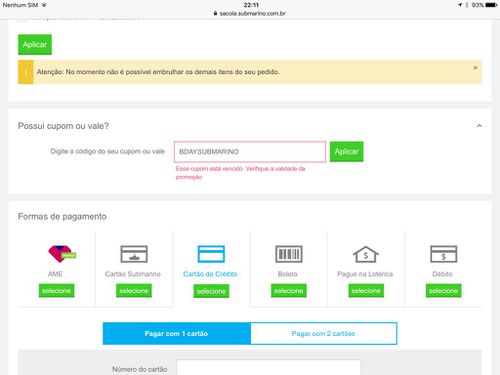The width and height of the screenshot is (500, 375).
Task: Switch to 'Pagar com 2 cartões' tab
Action: point(323,333)
